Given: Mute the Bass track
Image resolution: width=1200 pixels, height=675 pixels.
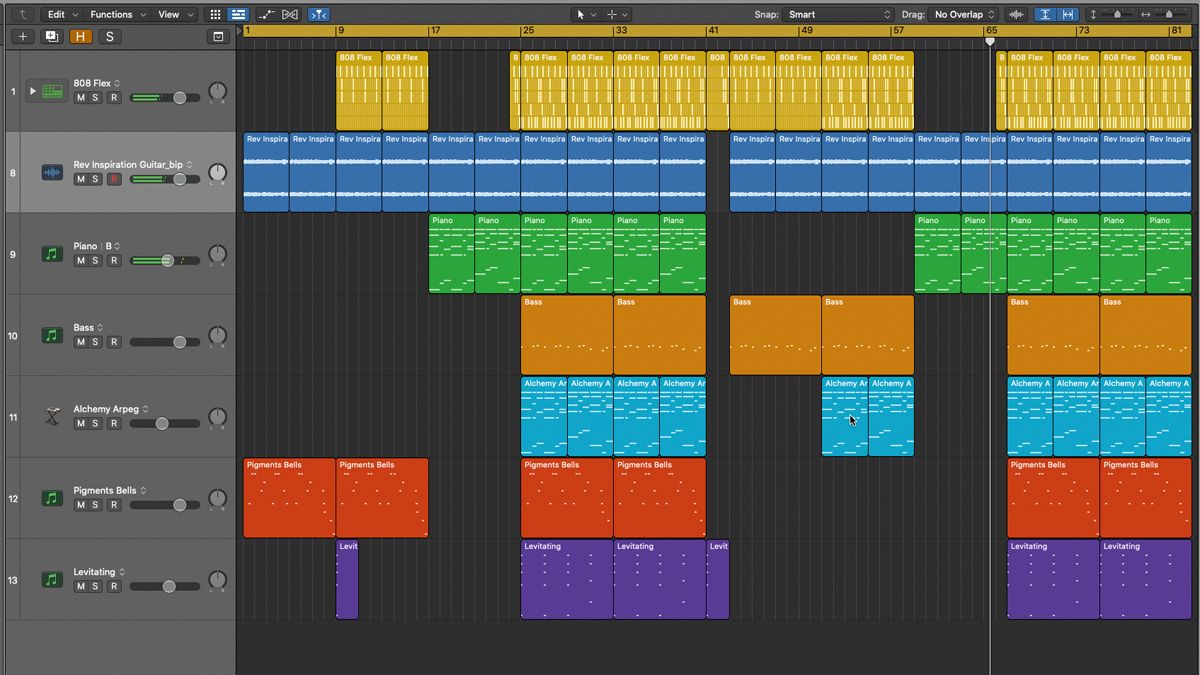Looking at the screenshot, I should [x=82, y=341].
